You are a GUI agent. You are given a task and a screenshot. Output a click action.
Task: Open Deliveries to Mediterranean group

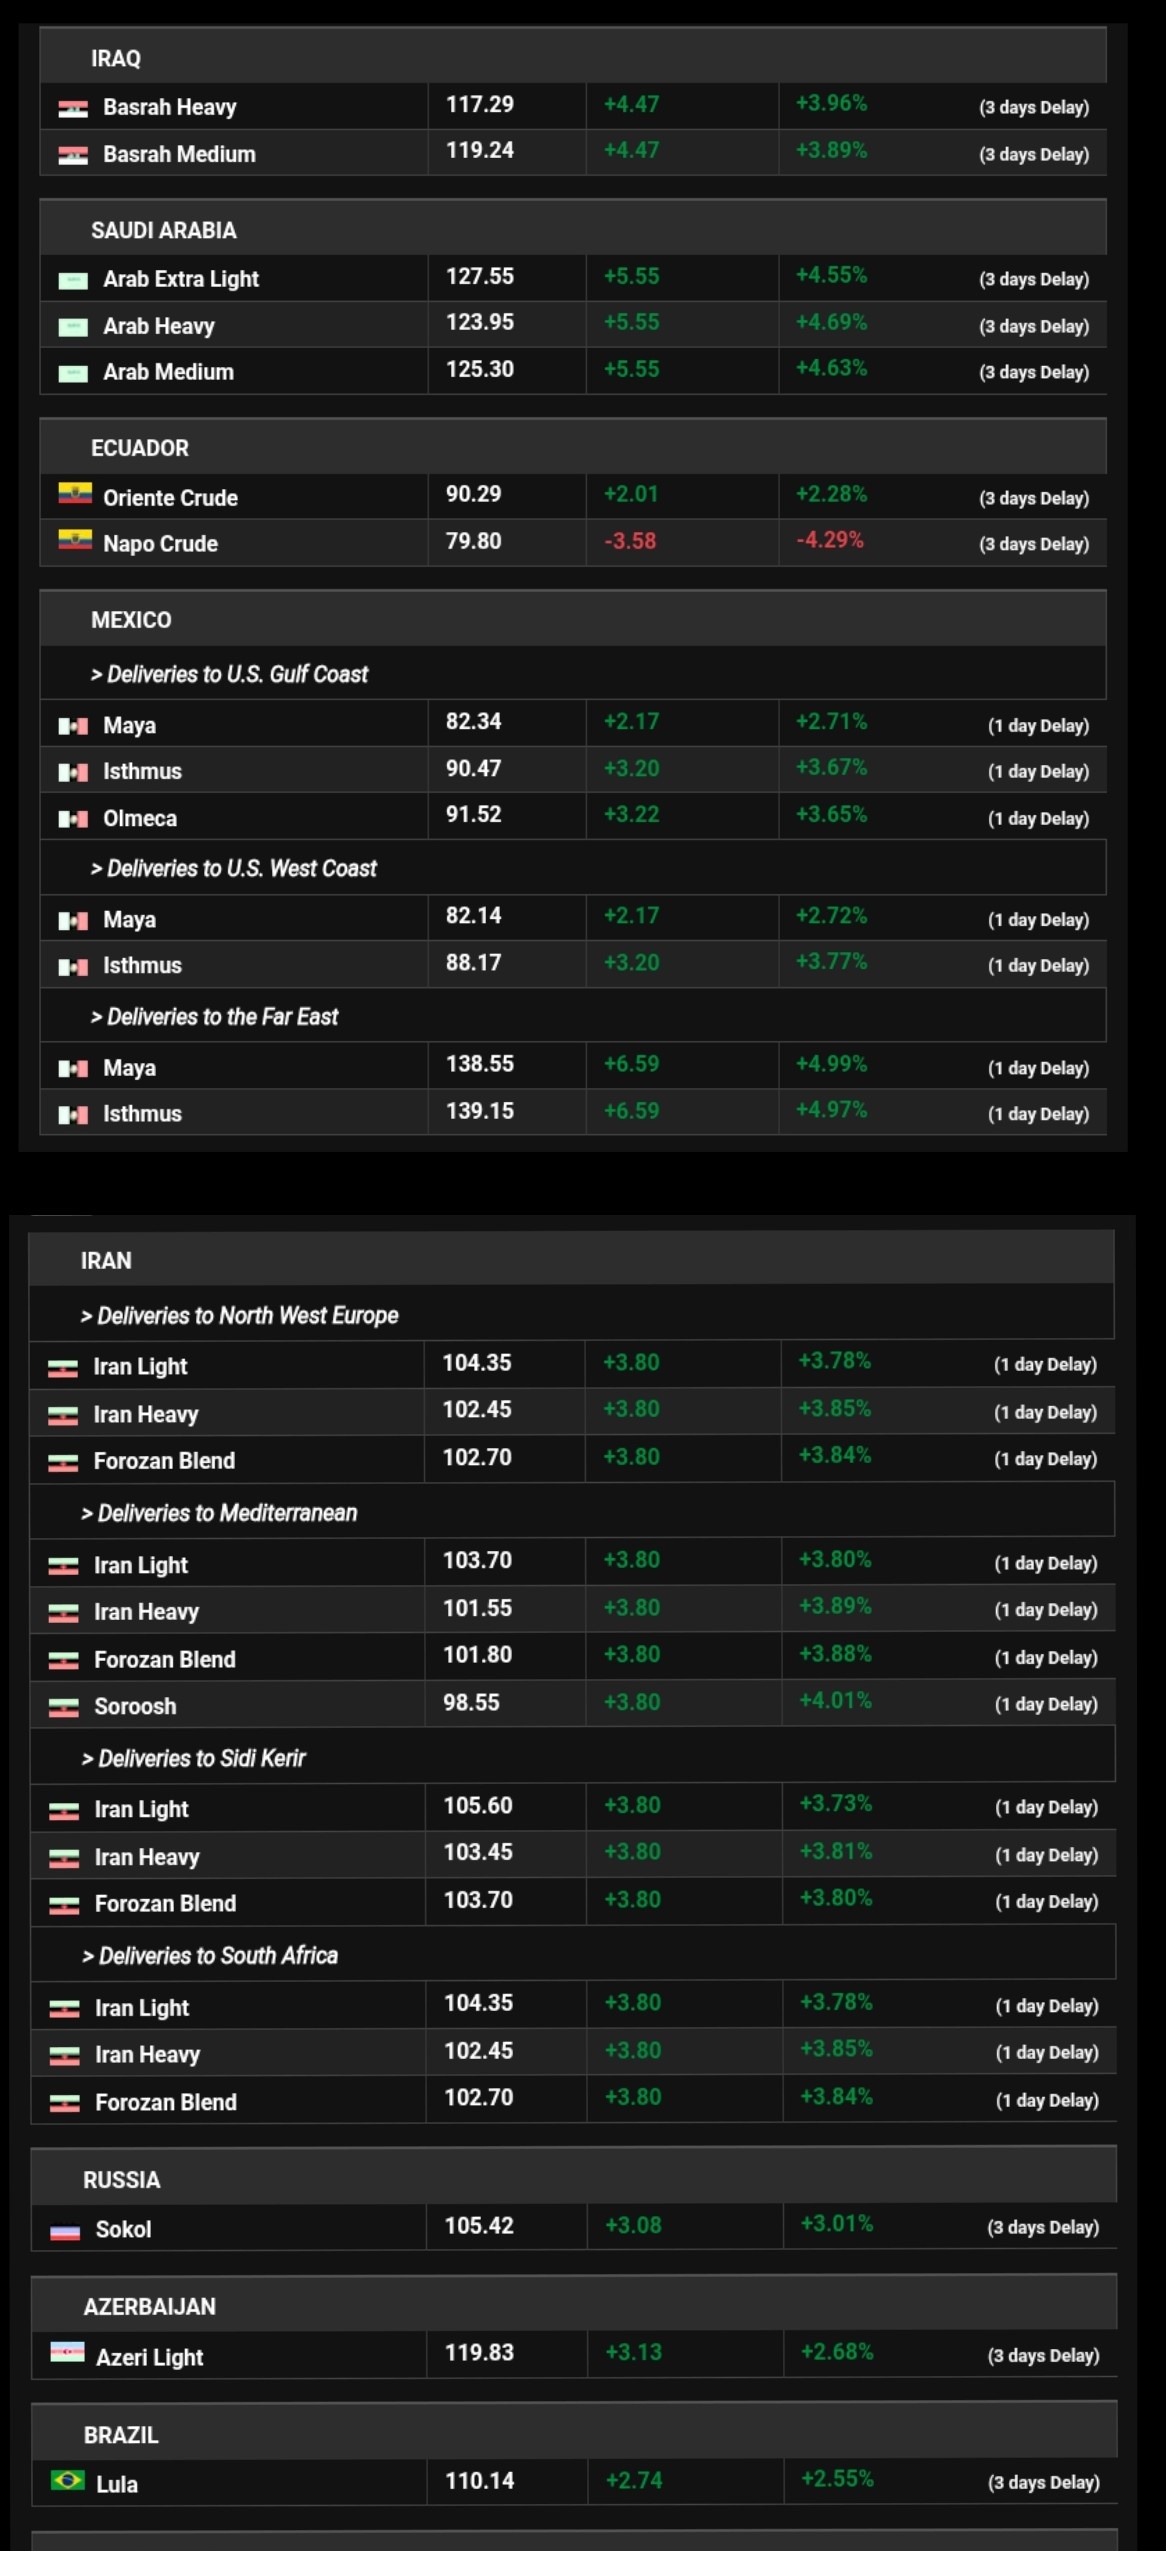click(219, 1513)
